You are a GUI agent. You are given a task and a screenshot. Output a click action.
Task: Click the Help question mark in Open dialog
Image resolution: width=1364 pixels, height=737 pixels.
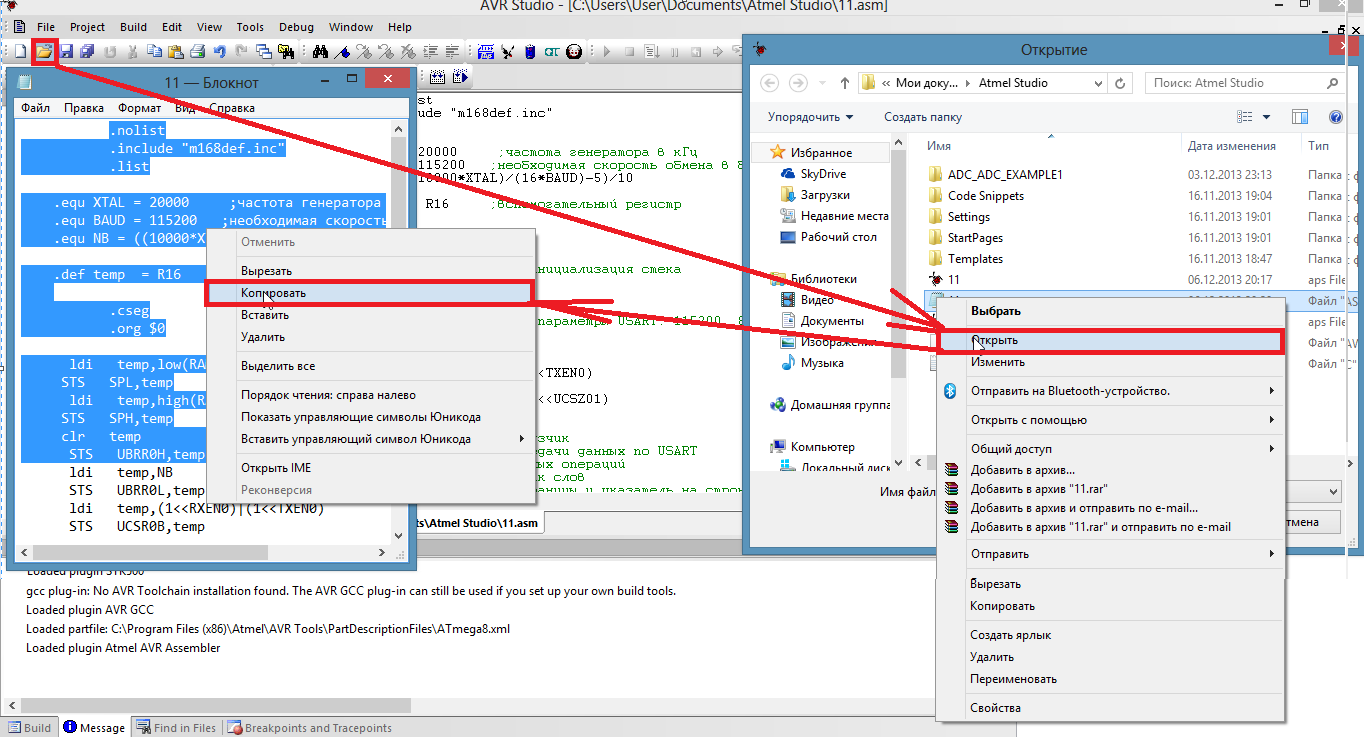(x=1335, y=117)
